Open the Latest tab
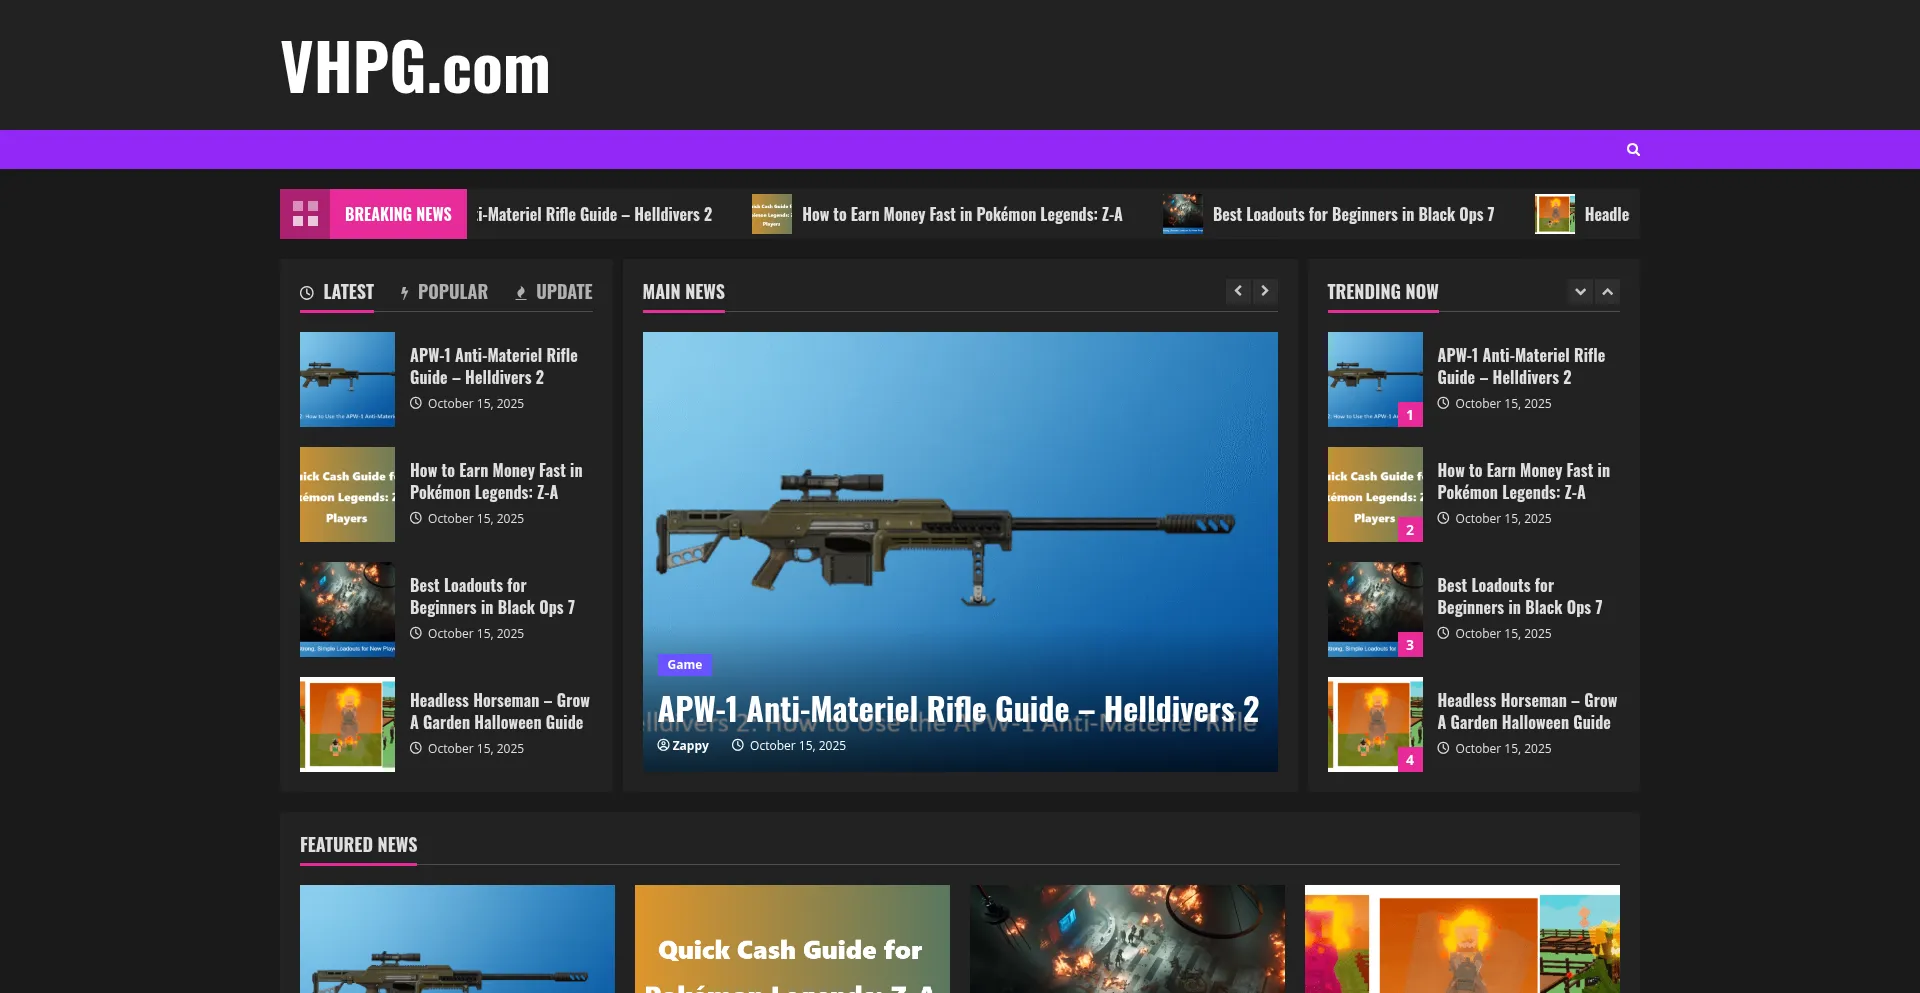The image size is (1920, 993). coord(337,292)
